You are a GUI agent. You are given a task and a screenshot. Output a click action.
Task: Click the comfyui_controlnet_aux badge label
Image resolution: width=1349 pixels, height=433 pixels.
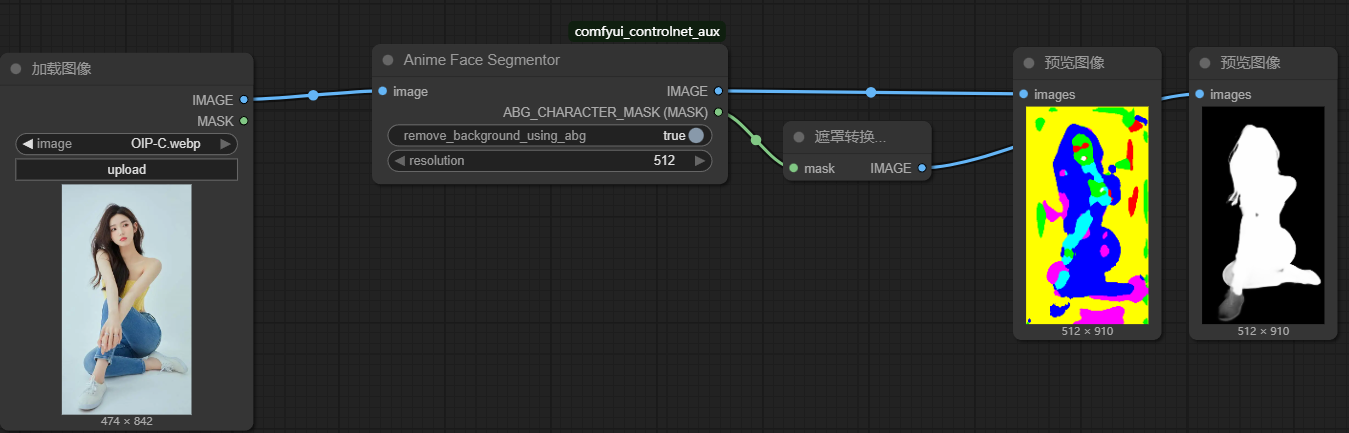point(648,31)
